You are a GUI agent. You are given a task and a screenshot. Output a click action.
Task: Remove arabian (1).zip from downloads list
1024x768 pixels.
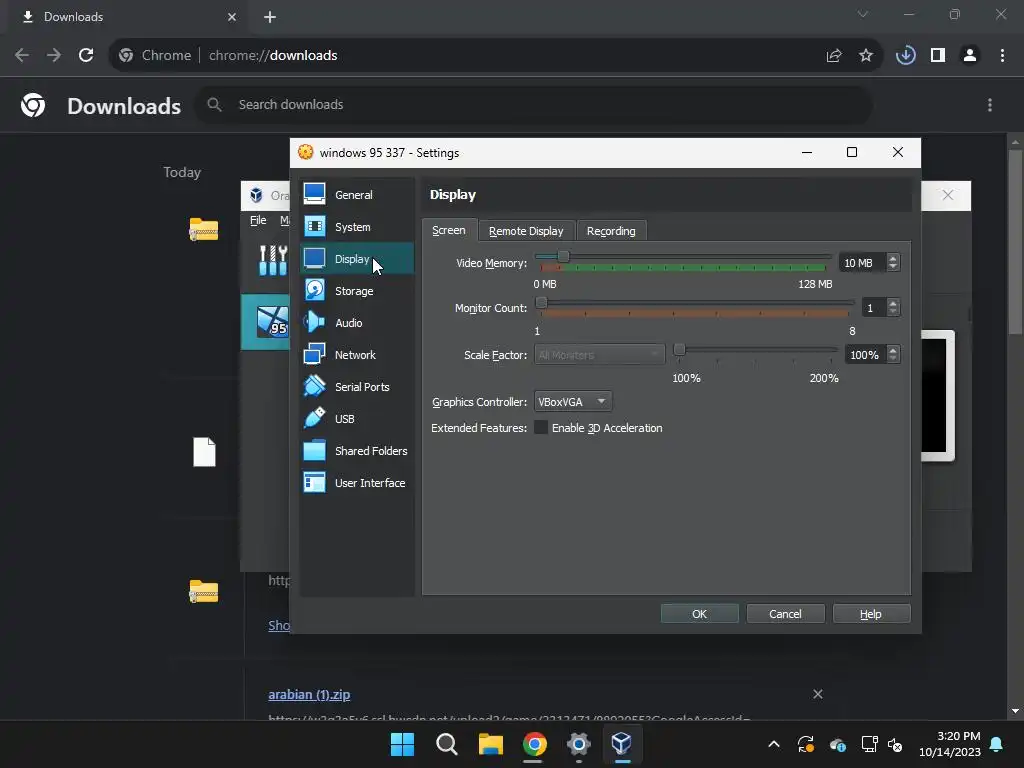pos(818,694)
